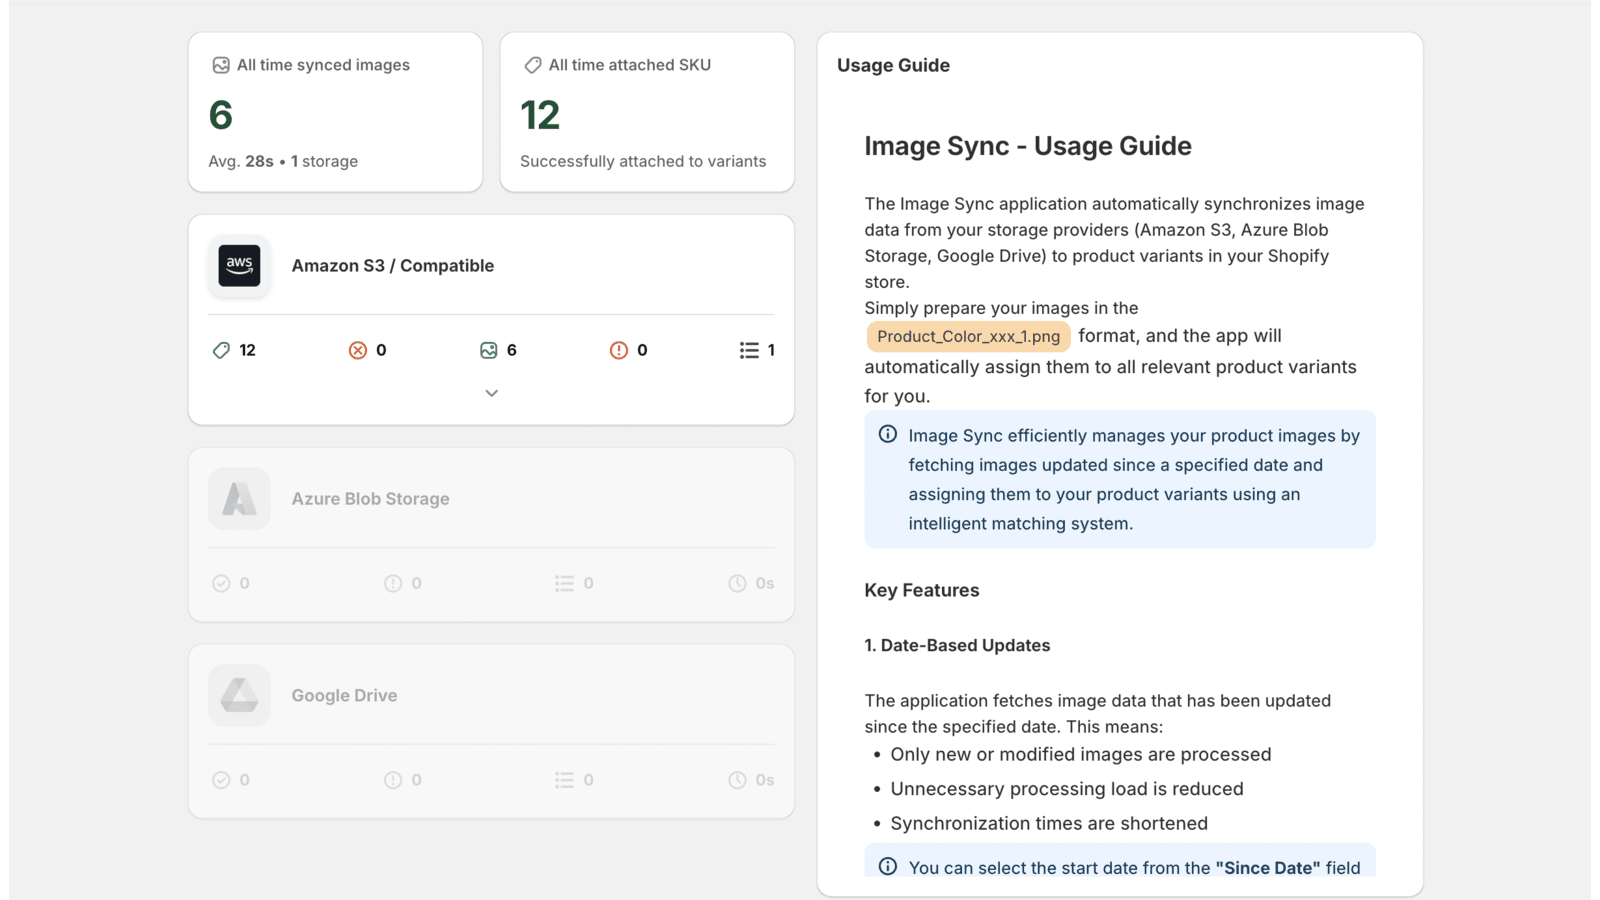This screenshot has height=900, width=1600.
Task: Click the Azure Blob Storage logo icon
Action: tap(239, 499)
